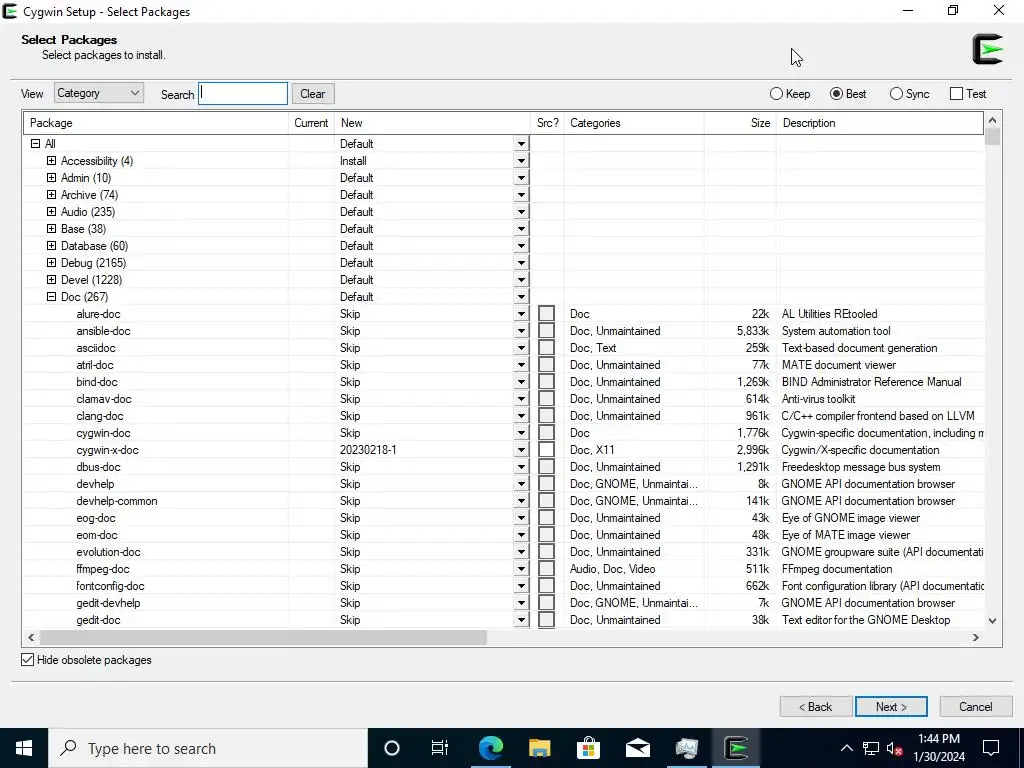Click the Categories column header
Viewport: 1024px width, 768px height.
633,123
